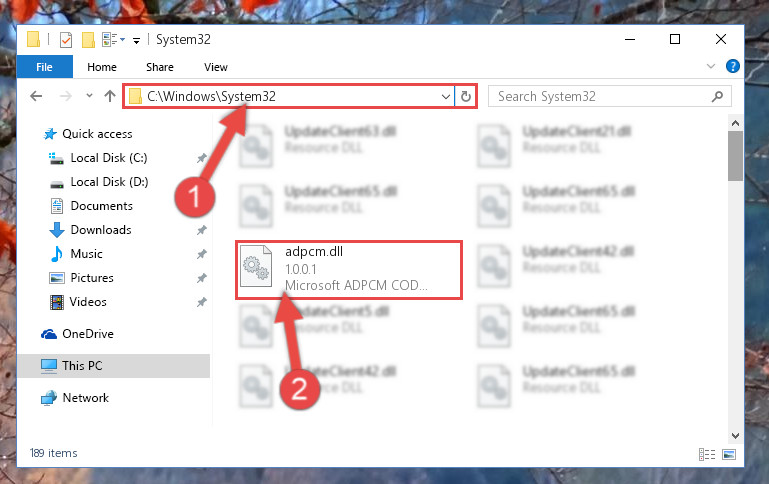Open the Help question mark icon
Viewport: 769px width, 484px height.
click(x=732, y=66)
